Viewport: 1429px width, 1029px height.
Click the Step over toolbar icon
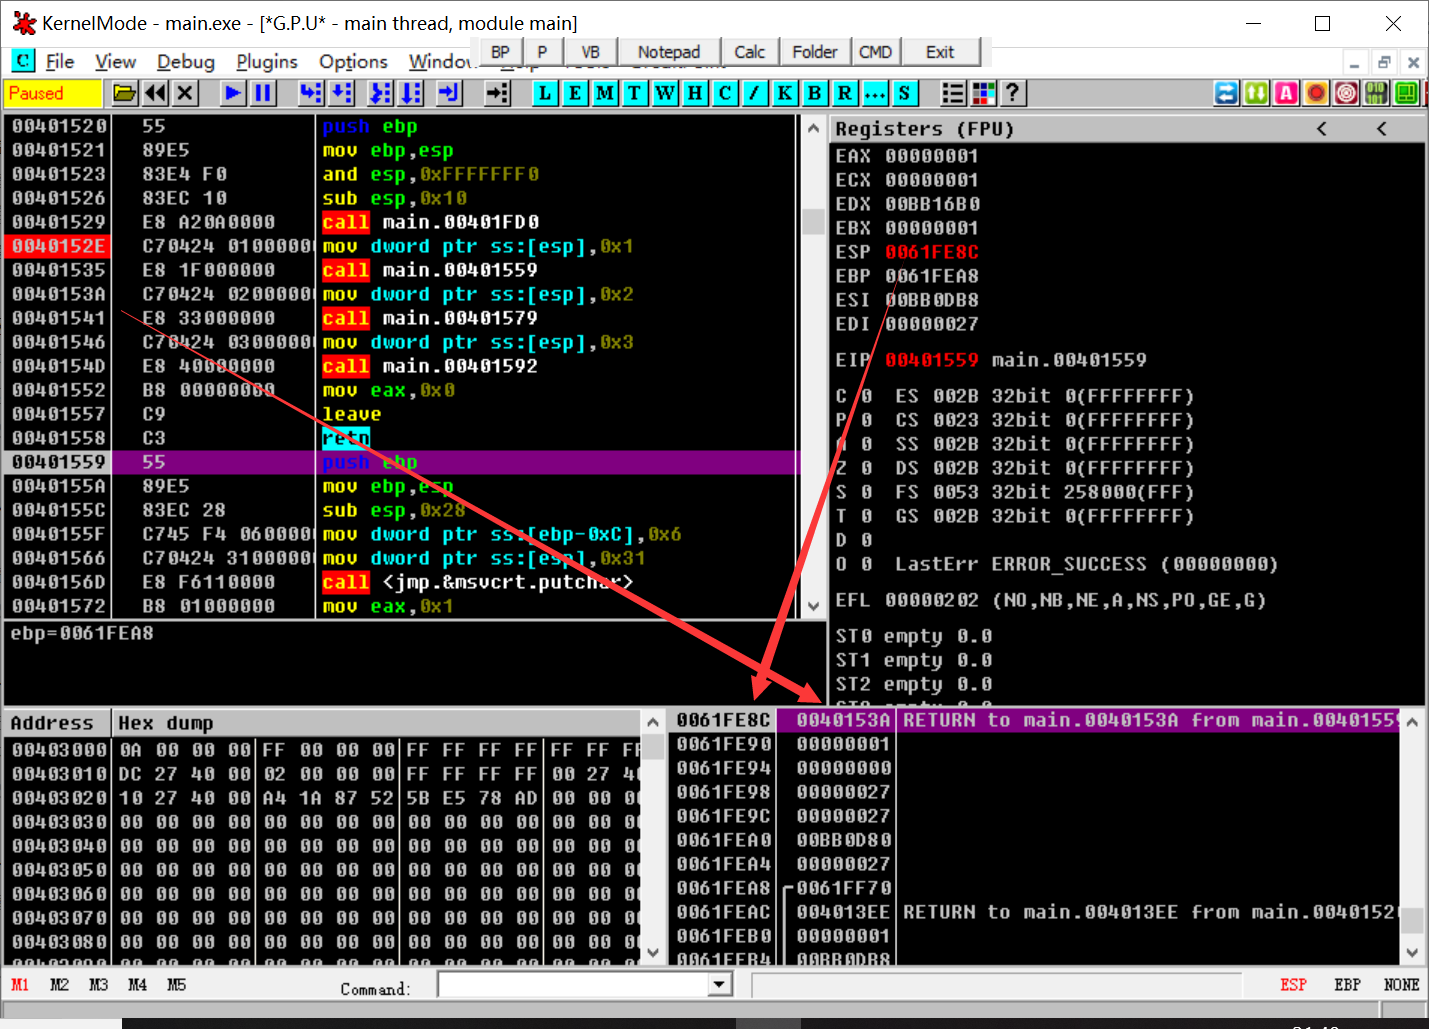(342, 93)
